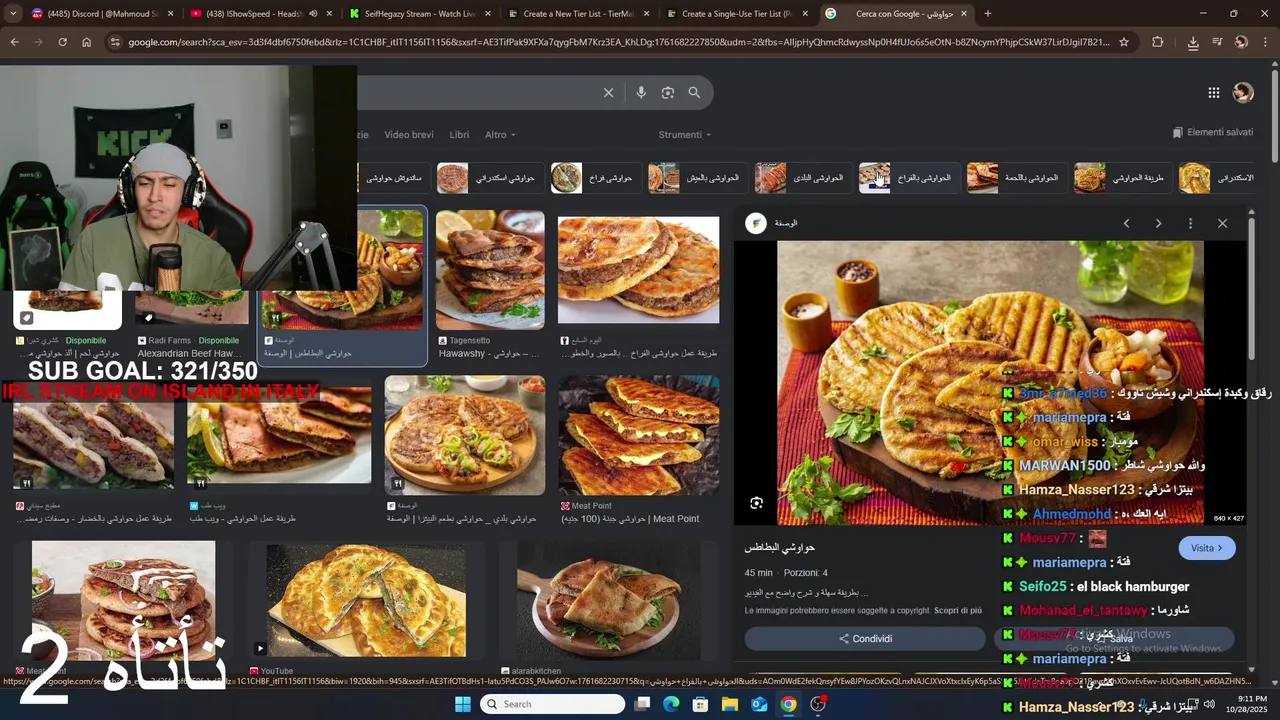Screen dimensions: 1280x720
Task: Open Meat Point hawawshi image result
Action: (x=639, y=436)
